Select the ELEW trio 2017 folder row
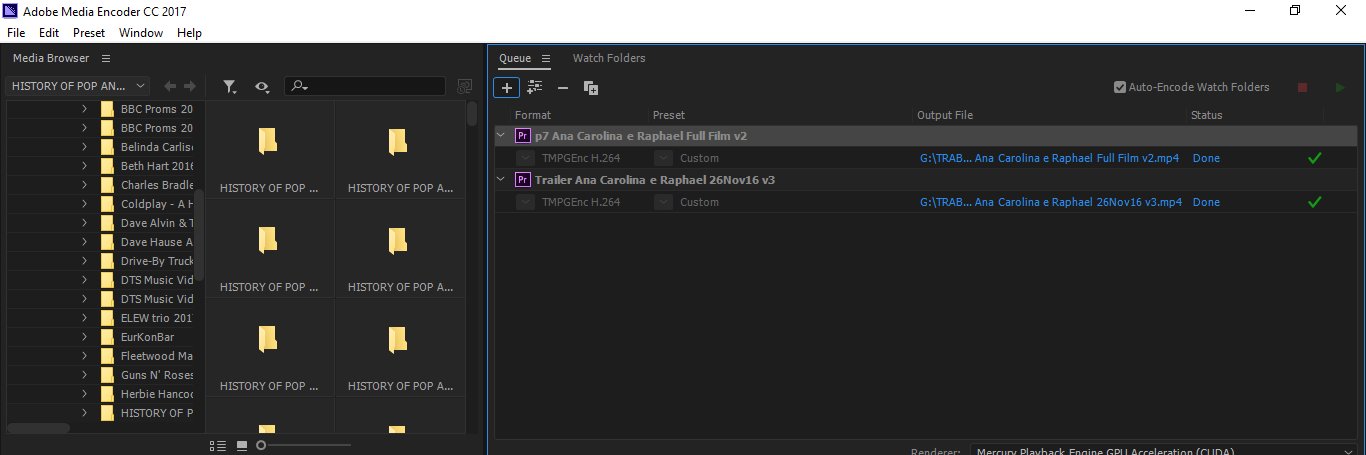 102,318
